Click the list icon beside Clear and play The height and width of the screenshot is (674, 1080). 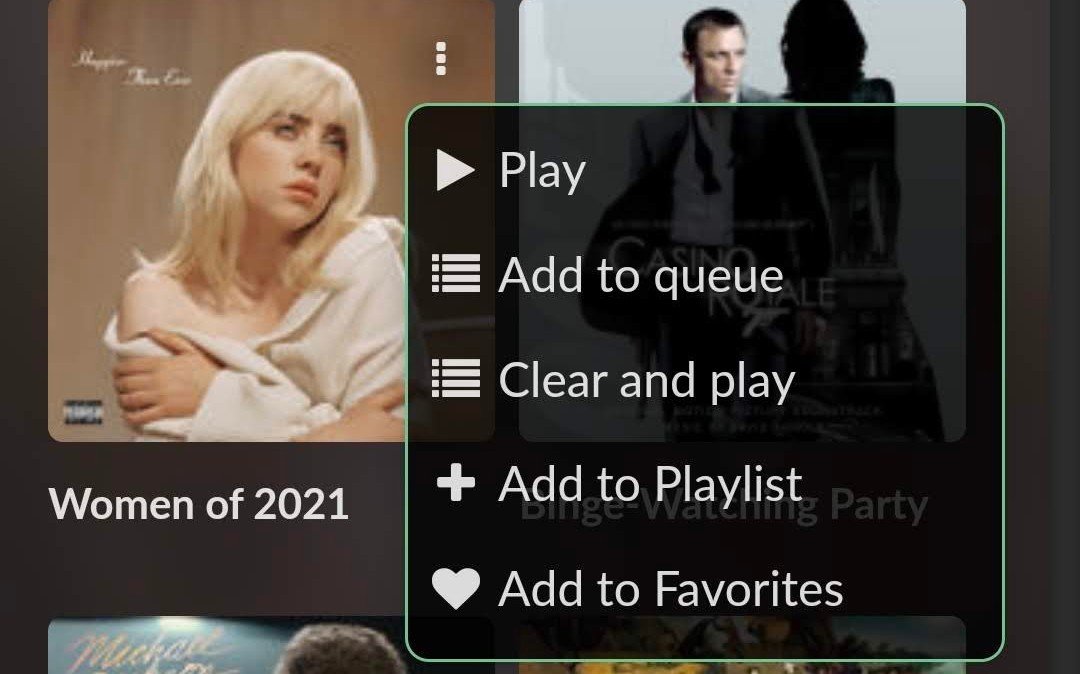(455, 378)
